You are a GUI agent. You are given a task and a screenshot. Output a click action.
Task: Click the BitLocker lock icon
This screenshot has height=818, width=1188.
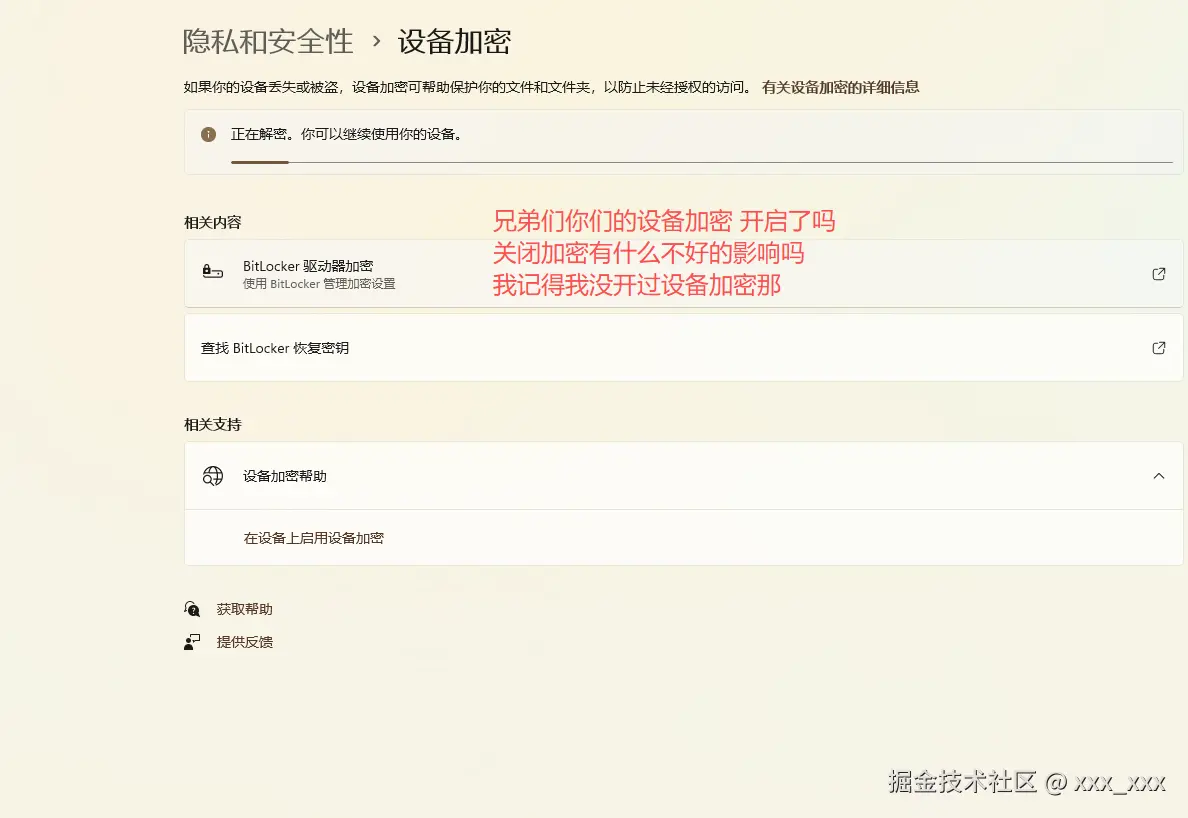point(212,273)
